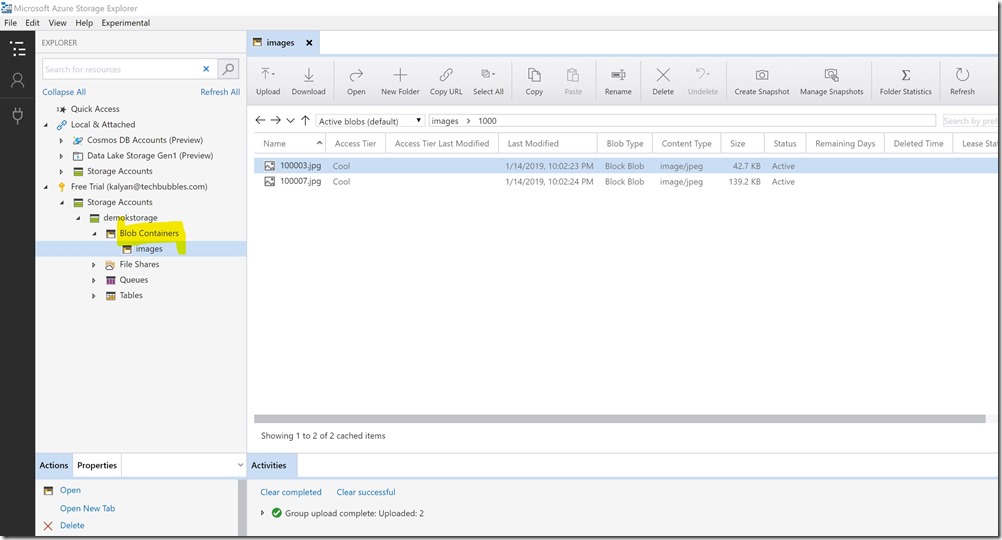Open the Experimental menu

click(125, 22)
